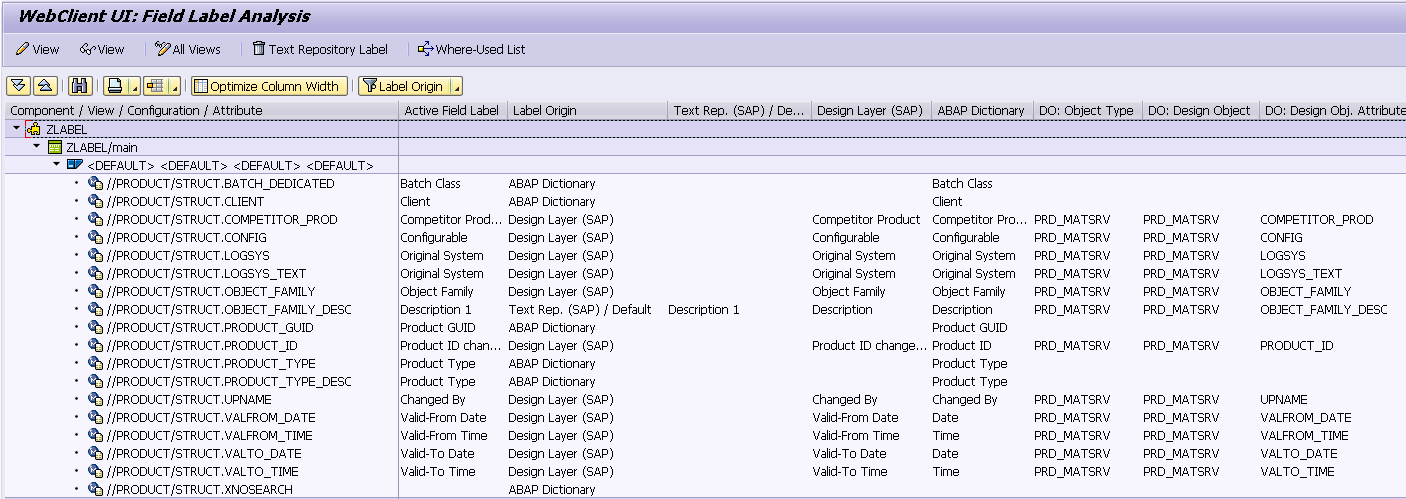Click the icon of STRUCT.UPNAME attribute

[x=96, y=399]
